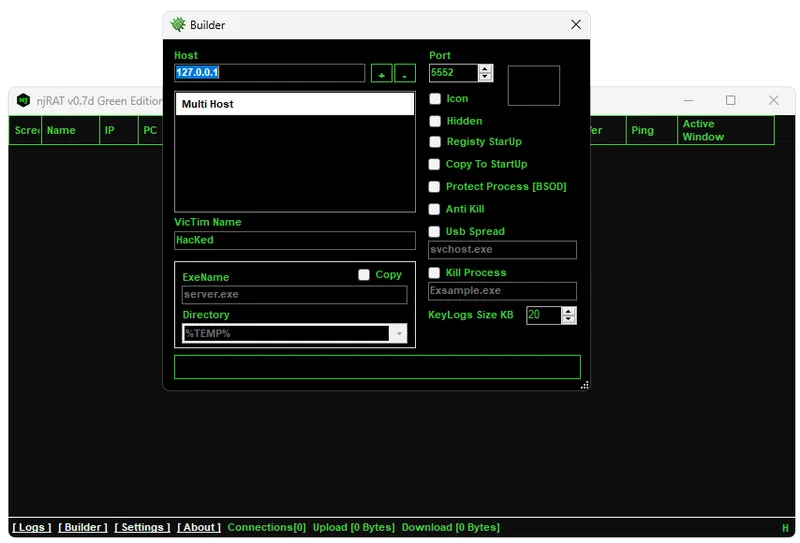Open the Logs menu item
This screenshot has width=800, height=543.
[x=31, y=527]
